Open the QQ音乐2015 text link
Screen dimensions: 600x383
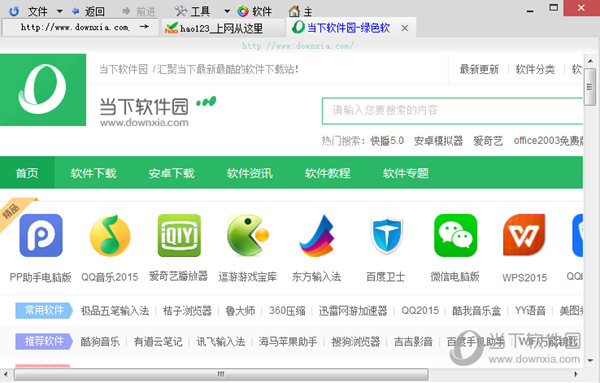click(x=110, y=277)
